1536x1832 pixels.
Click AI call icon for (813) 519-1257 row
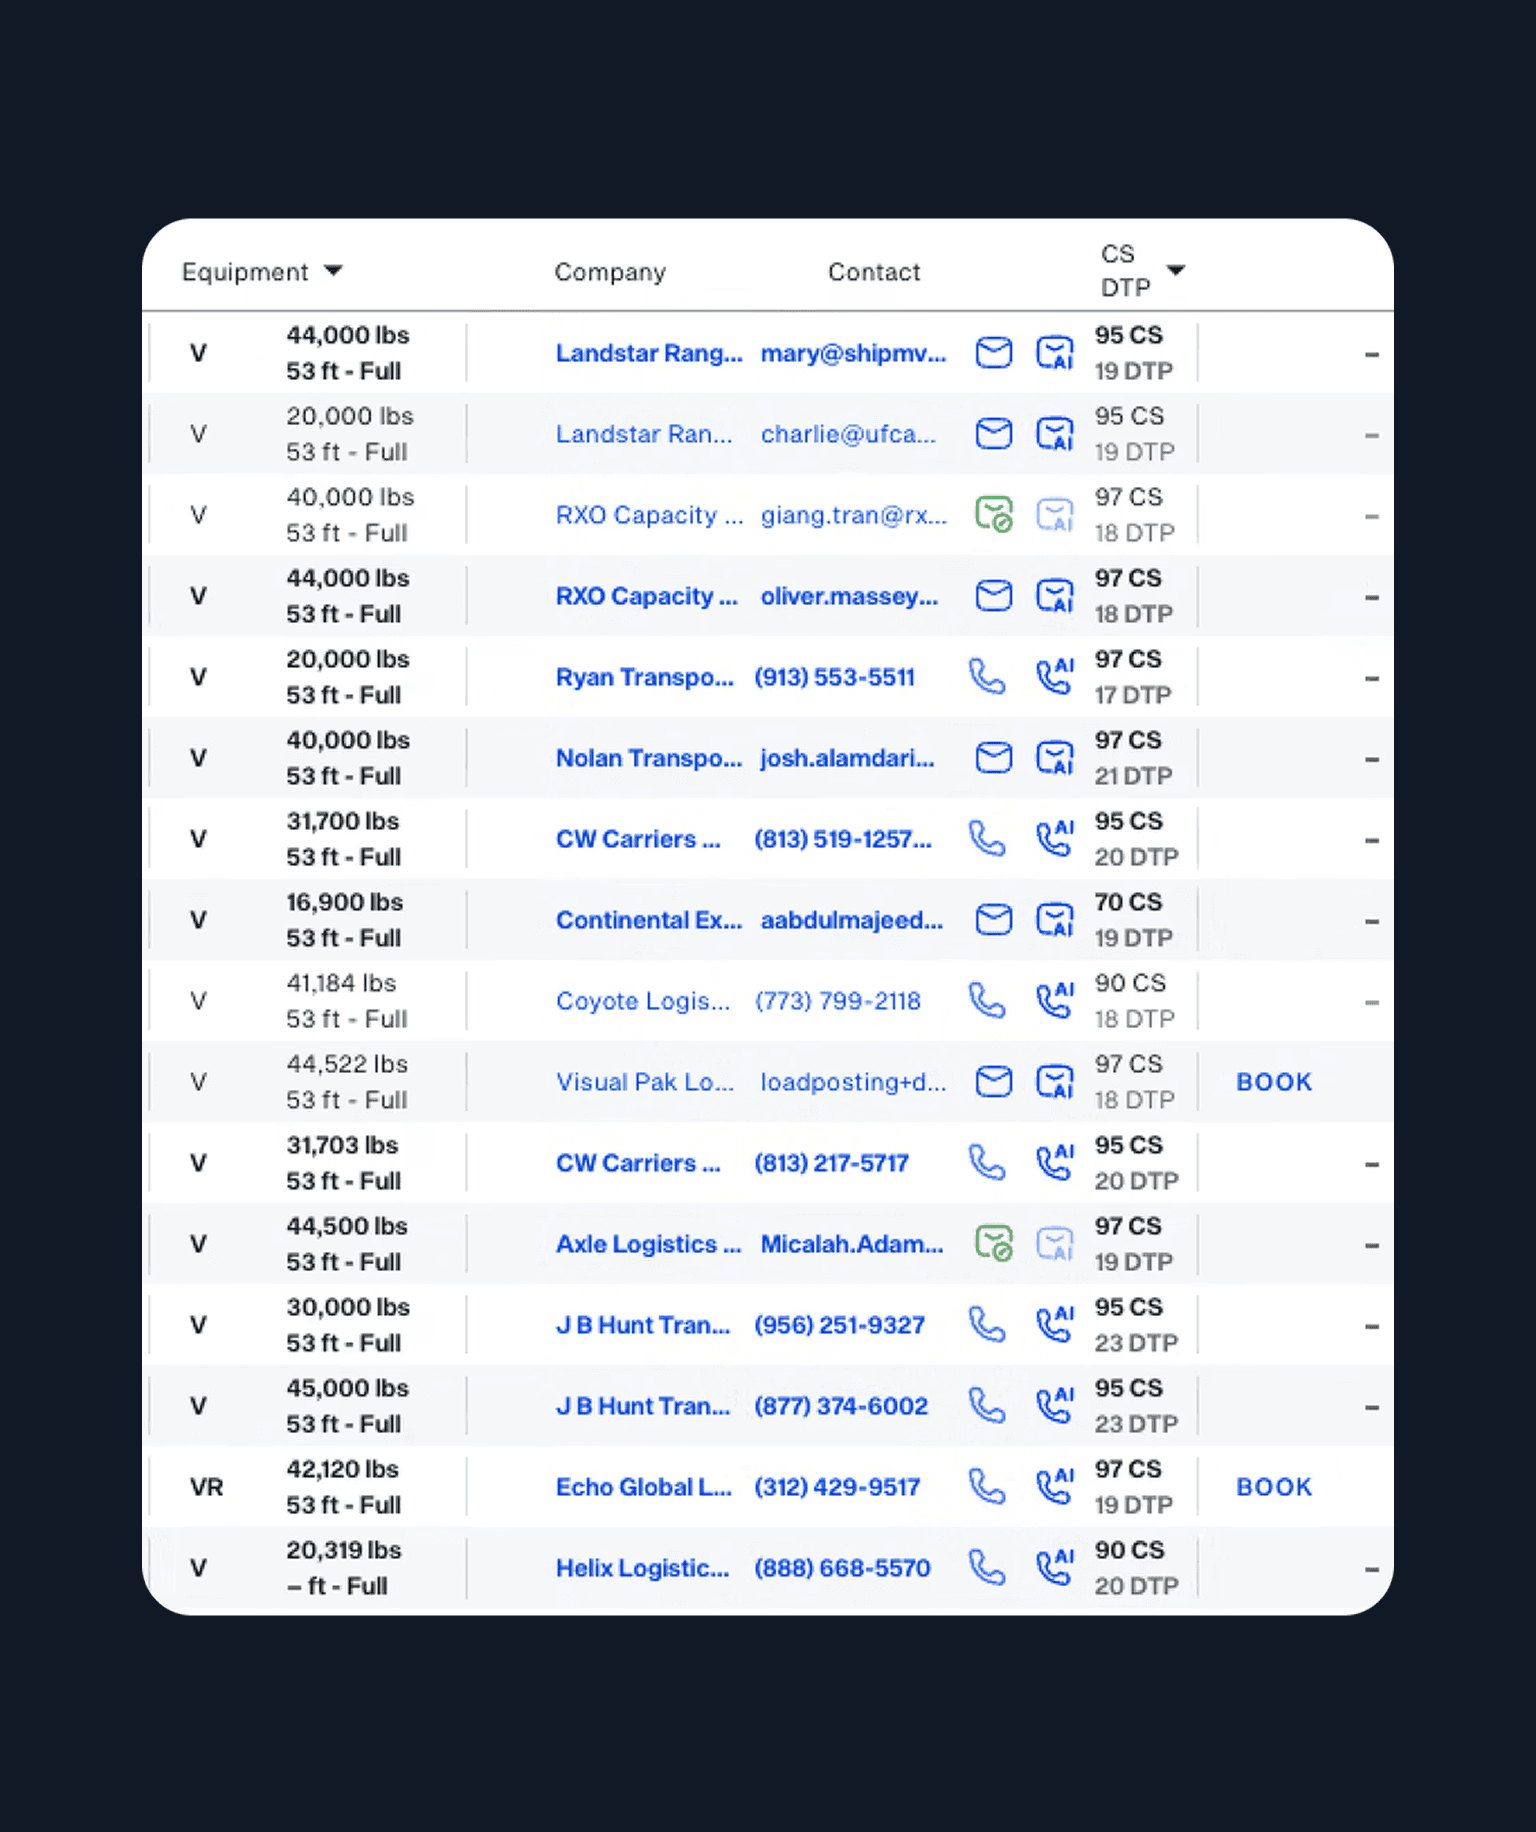click(1054, 839)
